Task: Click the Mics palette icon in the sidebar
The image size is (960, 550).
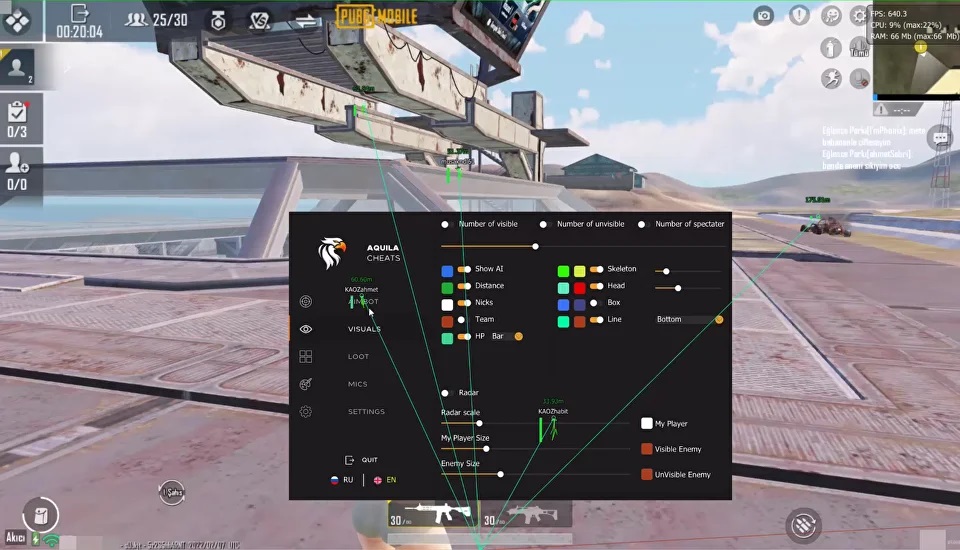Action: 306,384
